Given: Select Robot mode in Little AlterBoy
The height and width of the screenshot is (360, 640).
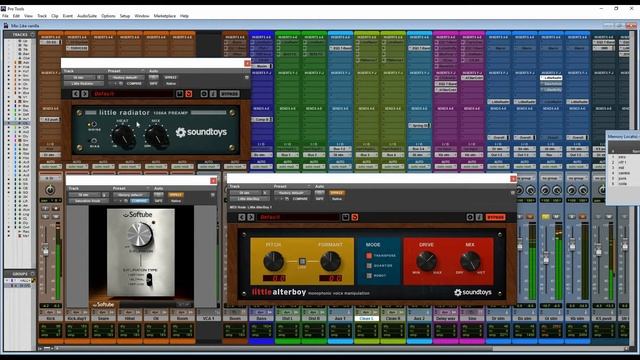Looking at the screenshot, I should [x=369, y=276].
